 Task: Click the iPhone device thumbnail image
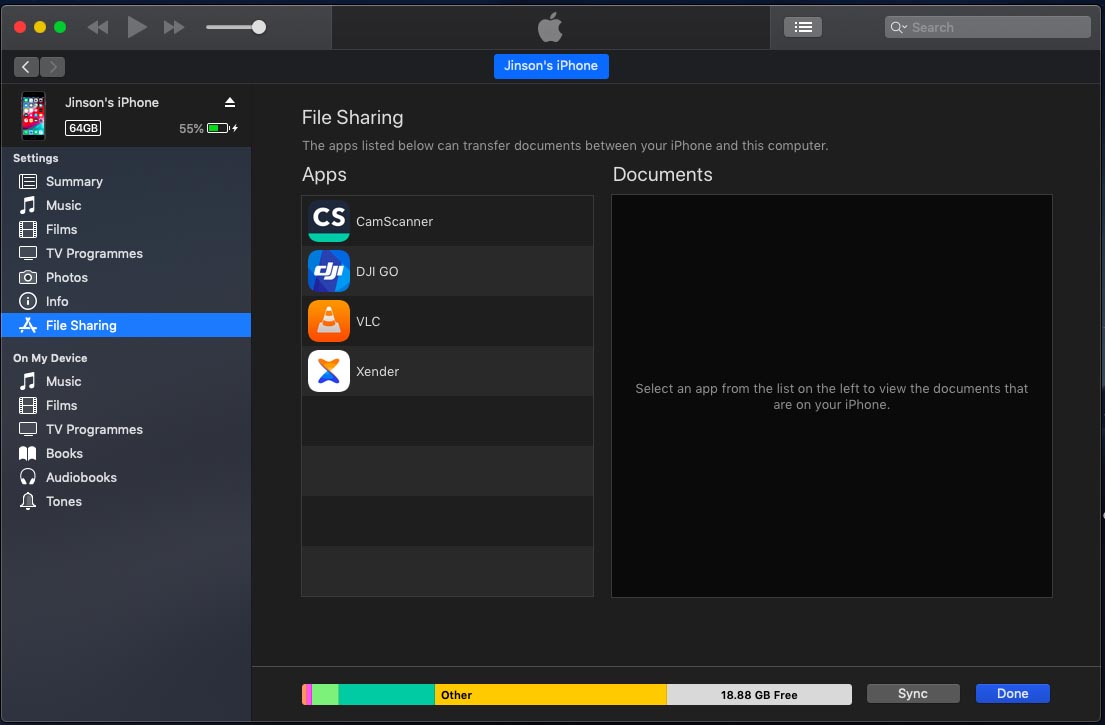click(33, 116)
